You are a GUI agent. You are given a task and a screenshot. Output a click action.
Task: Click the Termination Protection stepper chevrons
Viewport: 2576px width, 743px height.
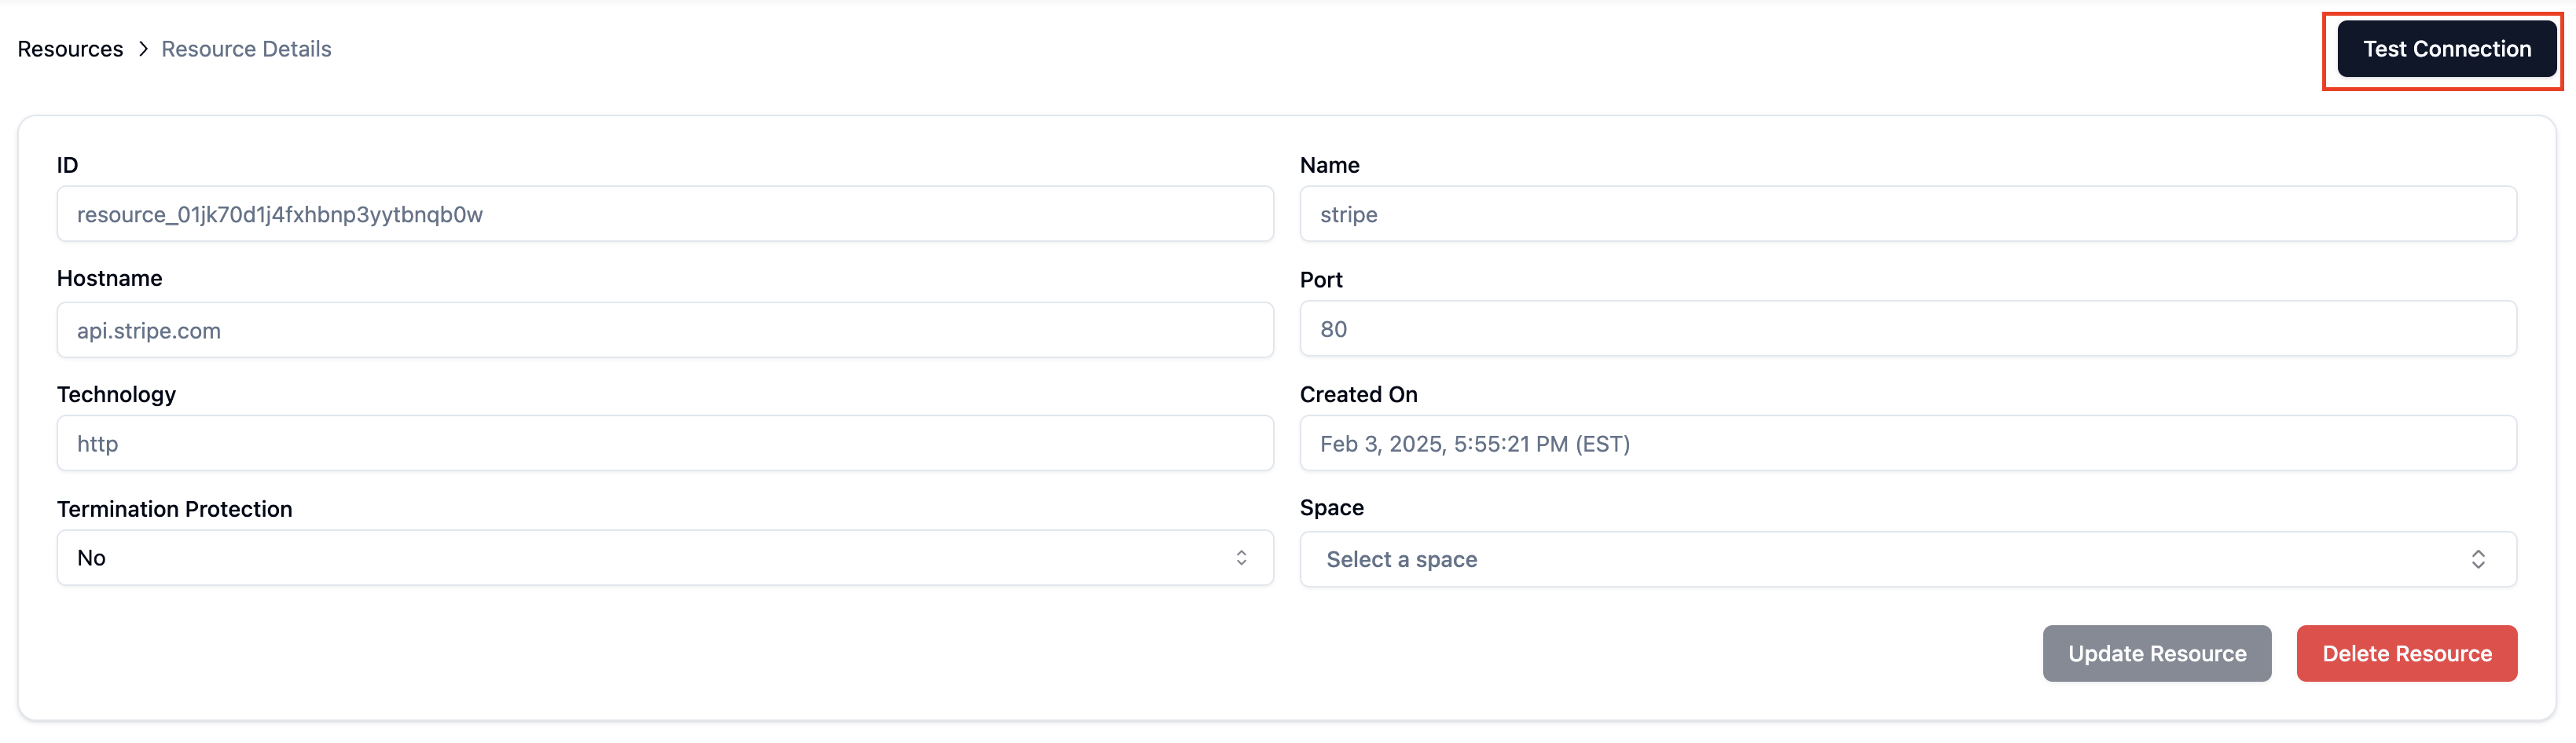1242,557
